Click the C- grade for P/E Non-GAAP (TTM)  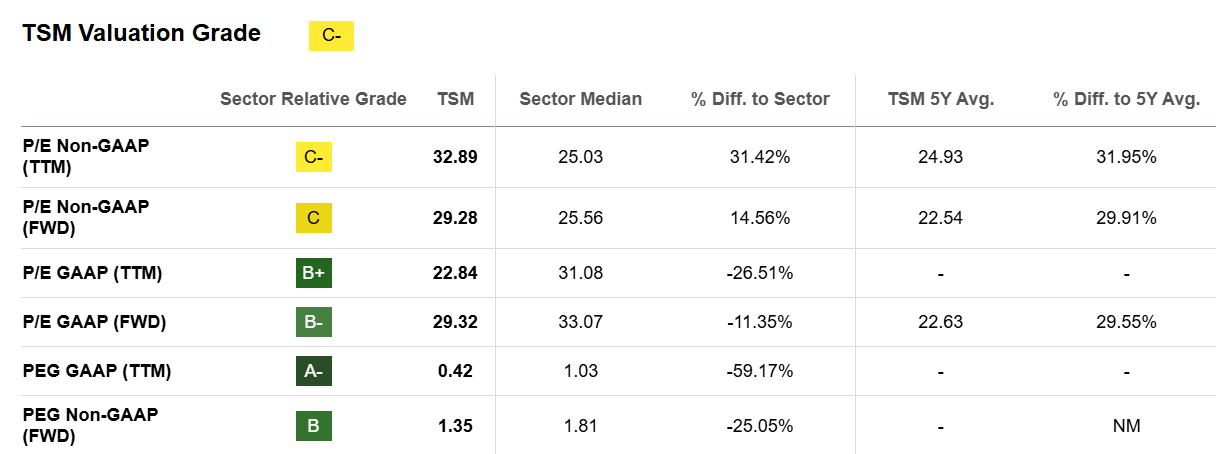(313, 157)
